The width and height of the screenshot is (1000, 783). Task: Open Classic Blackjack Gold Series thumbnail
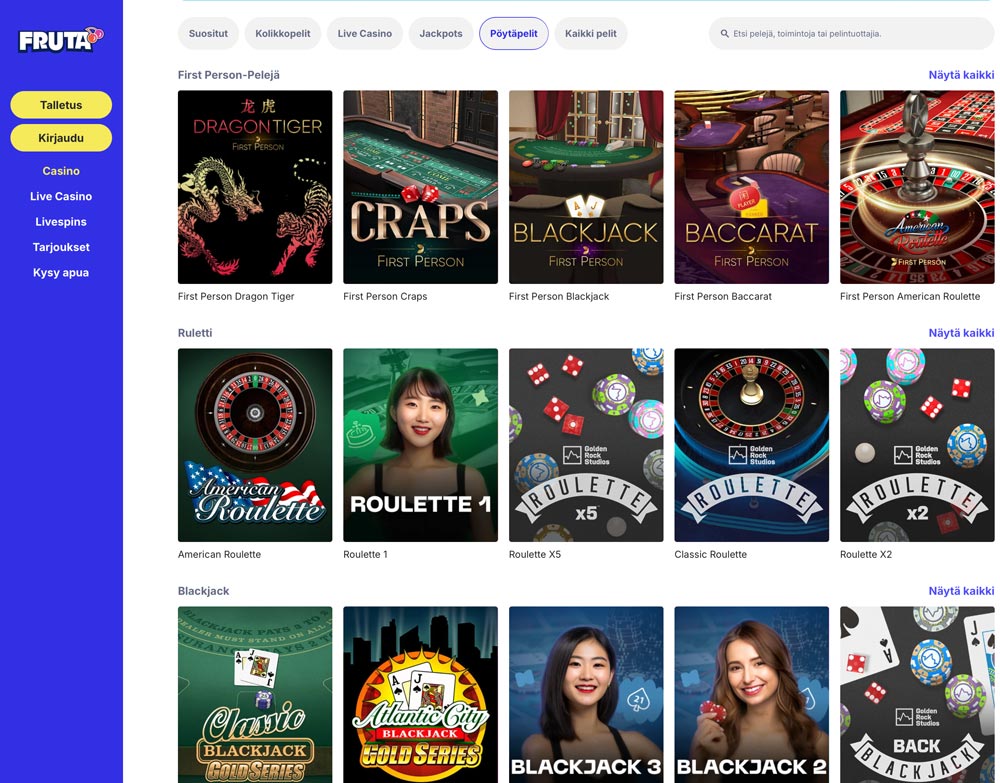click(255, 694)
